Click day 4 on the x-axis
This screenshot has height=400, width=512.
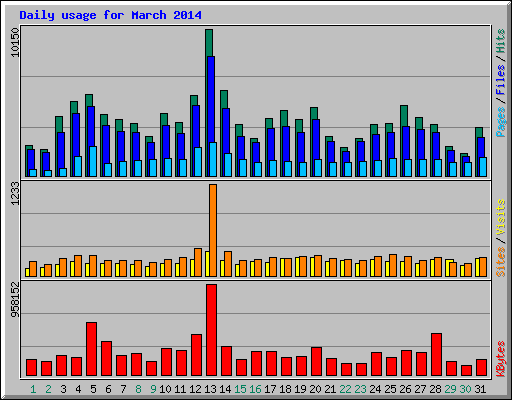pos(78,389)
